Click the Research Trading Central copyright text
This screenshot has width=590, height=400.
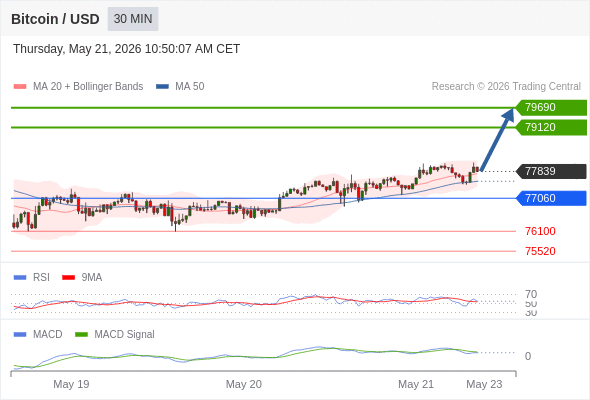[506, 87]
